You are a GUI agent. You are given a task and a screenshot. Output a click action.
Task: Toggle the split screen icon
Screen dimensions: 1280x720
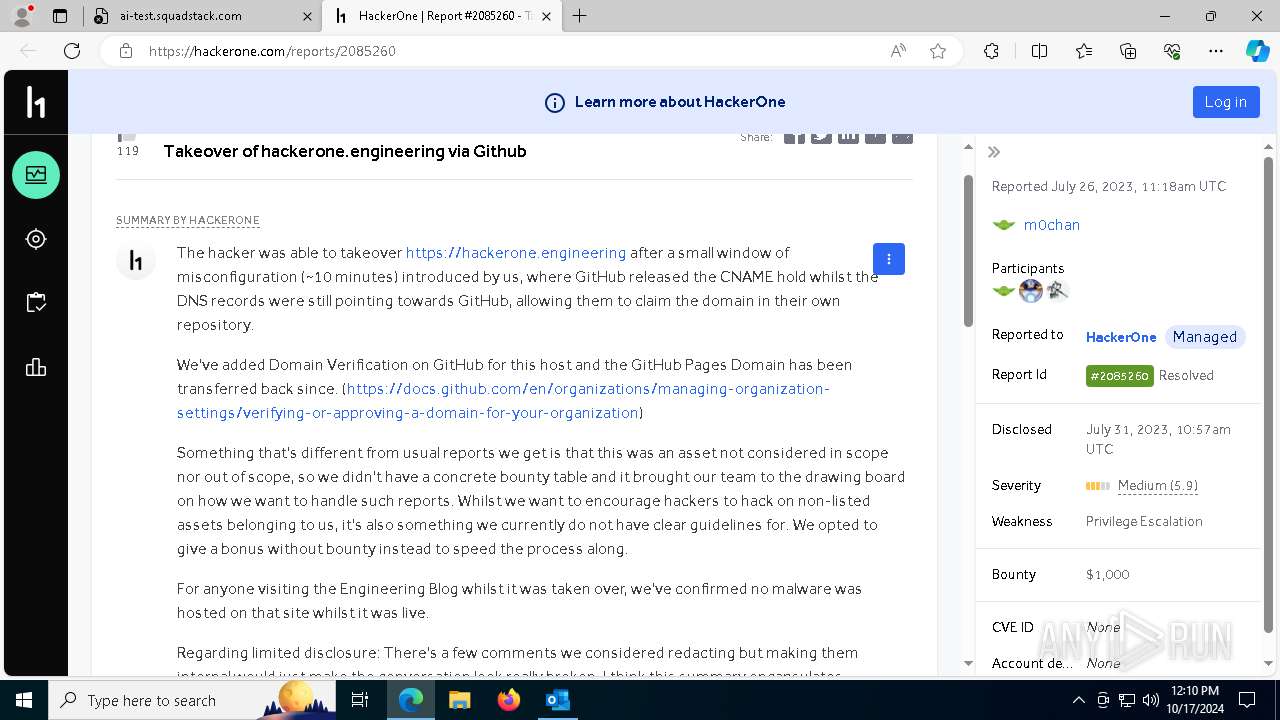(x=1039, y=51)
